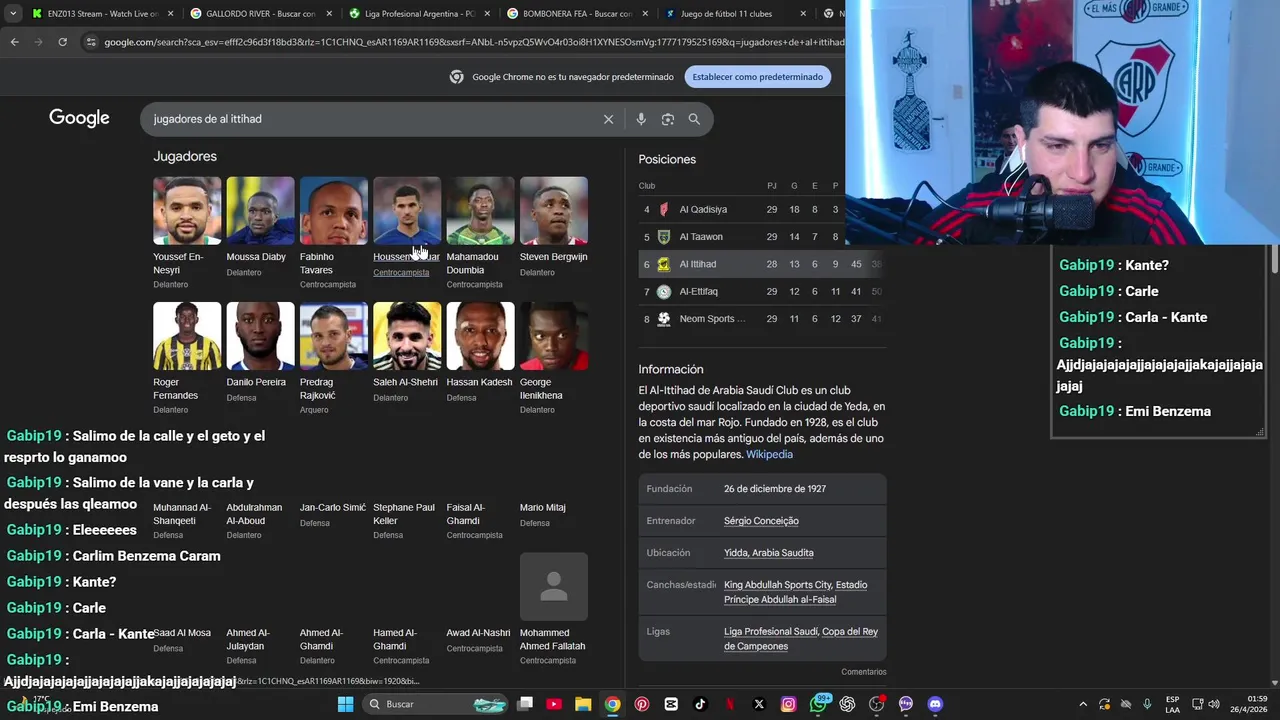Select George Ilenikhena player photo

pyautogui.click(x=554, y=336)
